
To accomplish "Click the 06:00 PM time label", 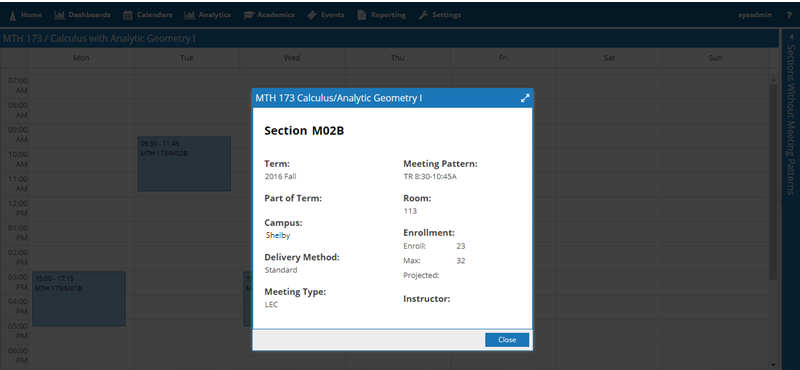I will tap(18, 355).
